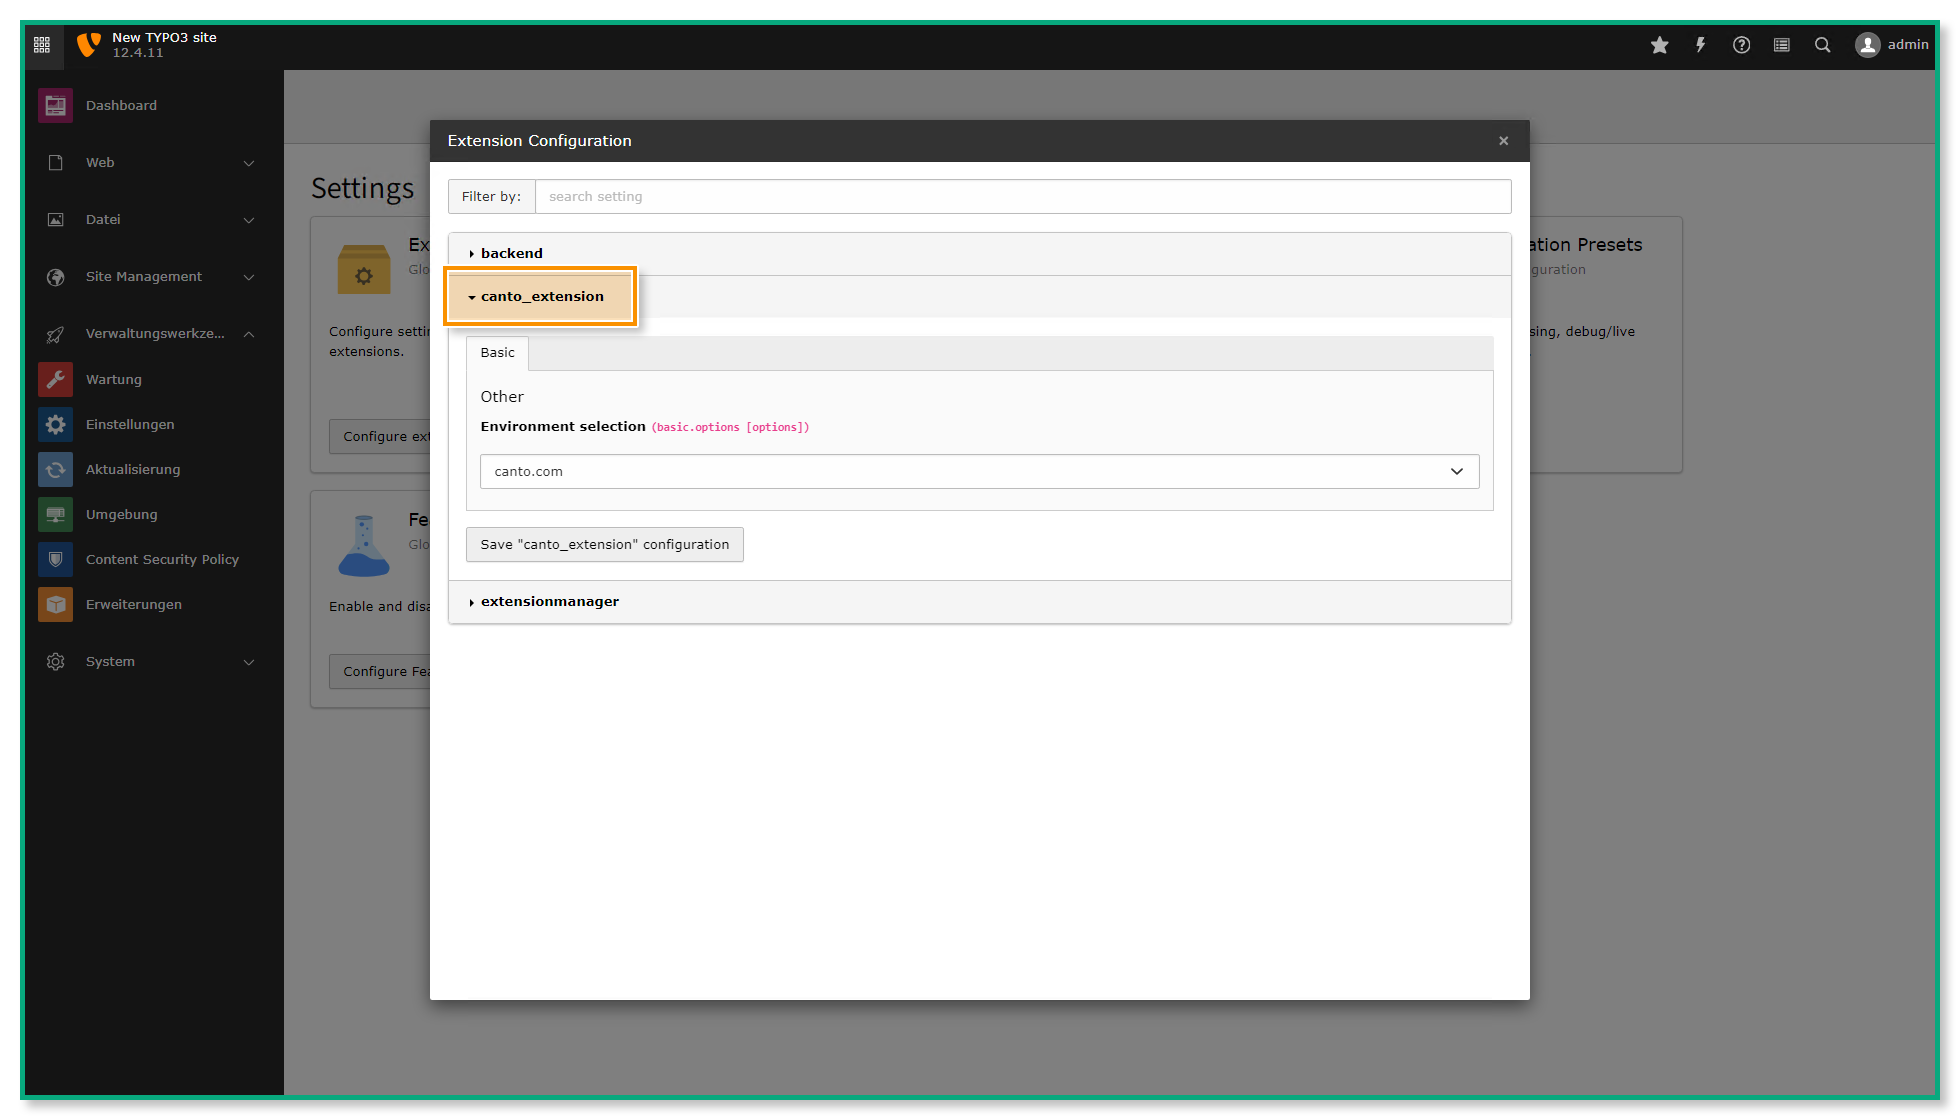
Task: Open bookmarks star icon in top bar
Action: tap(1660, 45)
